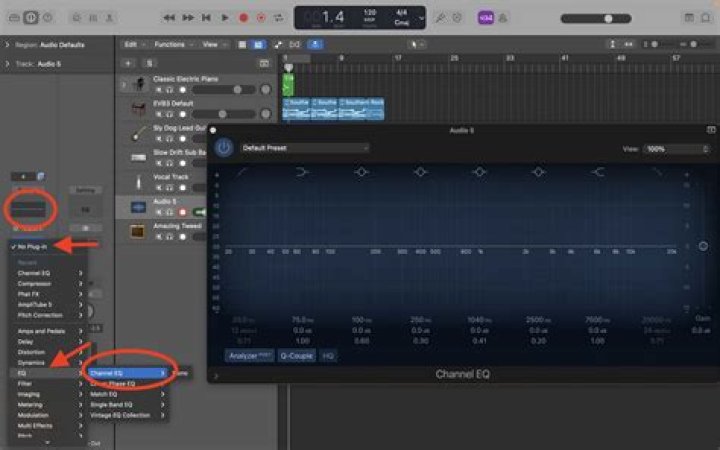Expand the Track Audio 5 disclosure
720x450 pixels.
[7, 64]
